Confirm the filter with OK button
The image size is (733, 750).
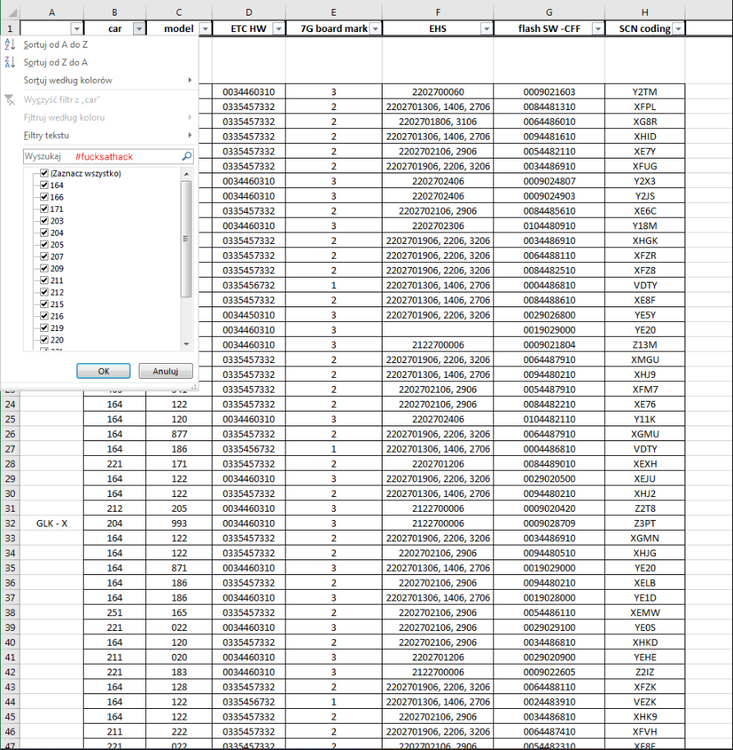coord(103,371)
